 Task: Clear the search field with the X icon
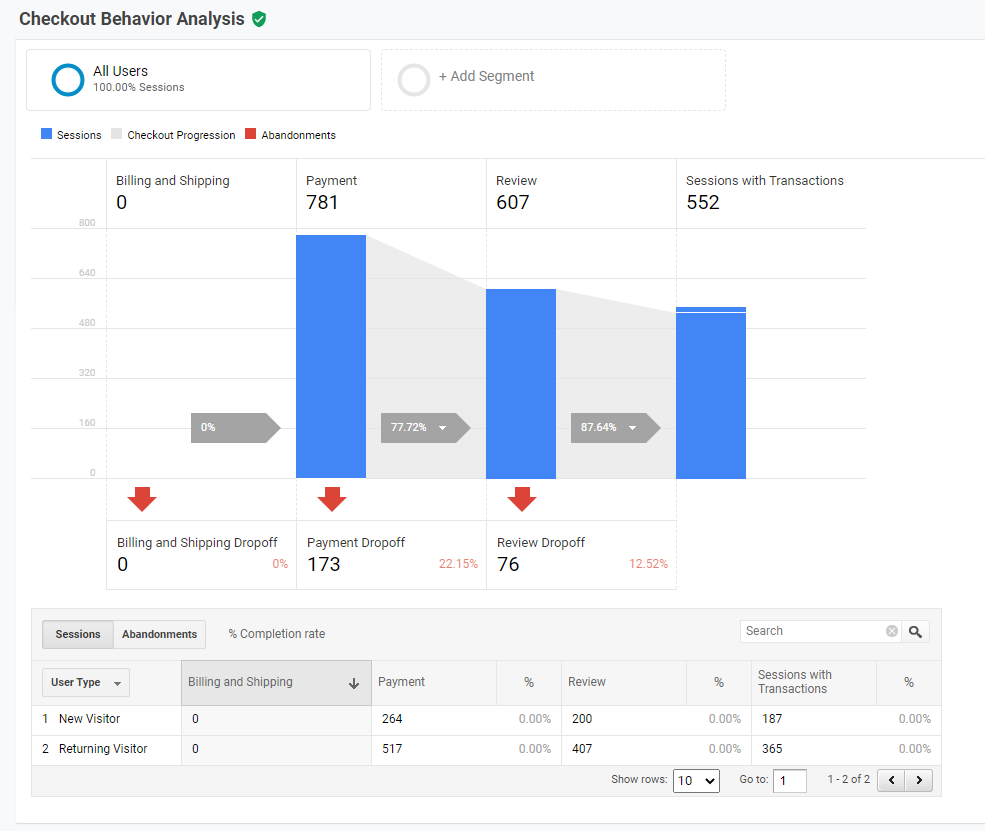coord(891,631)
